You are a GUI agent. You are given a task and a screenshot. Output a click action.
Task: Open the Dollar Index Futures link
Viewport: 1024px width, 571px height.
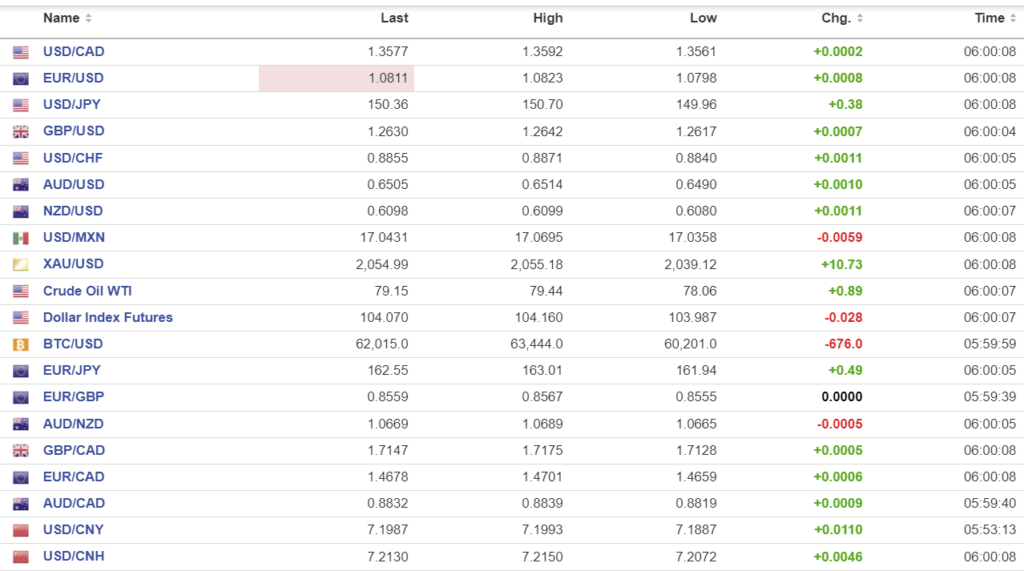pos(108,317)
